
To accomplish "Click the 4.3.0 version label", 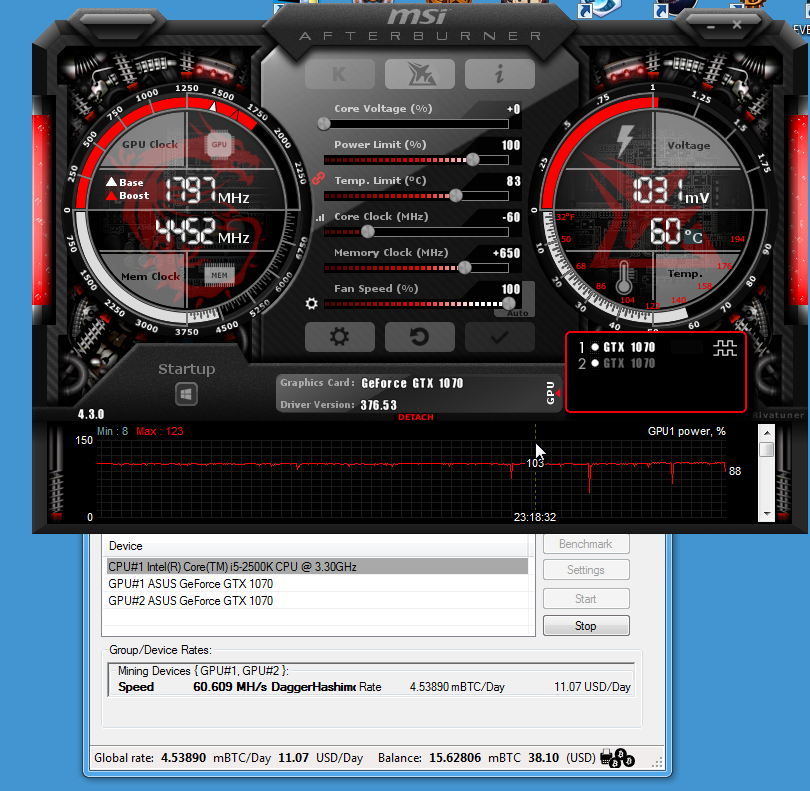I will pos(91,414).
